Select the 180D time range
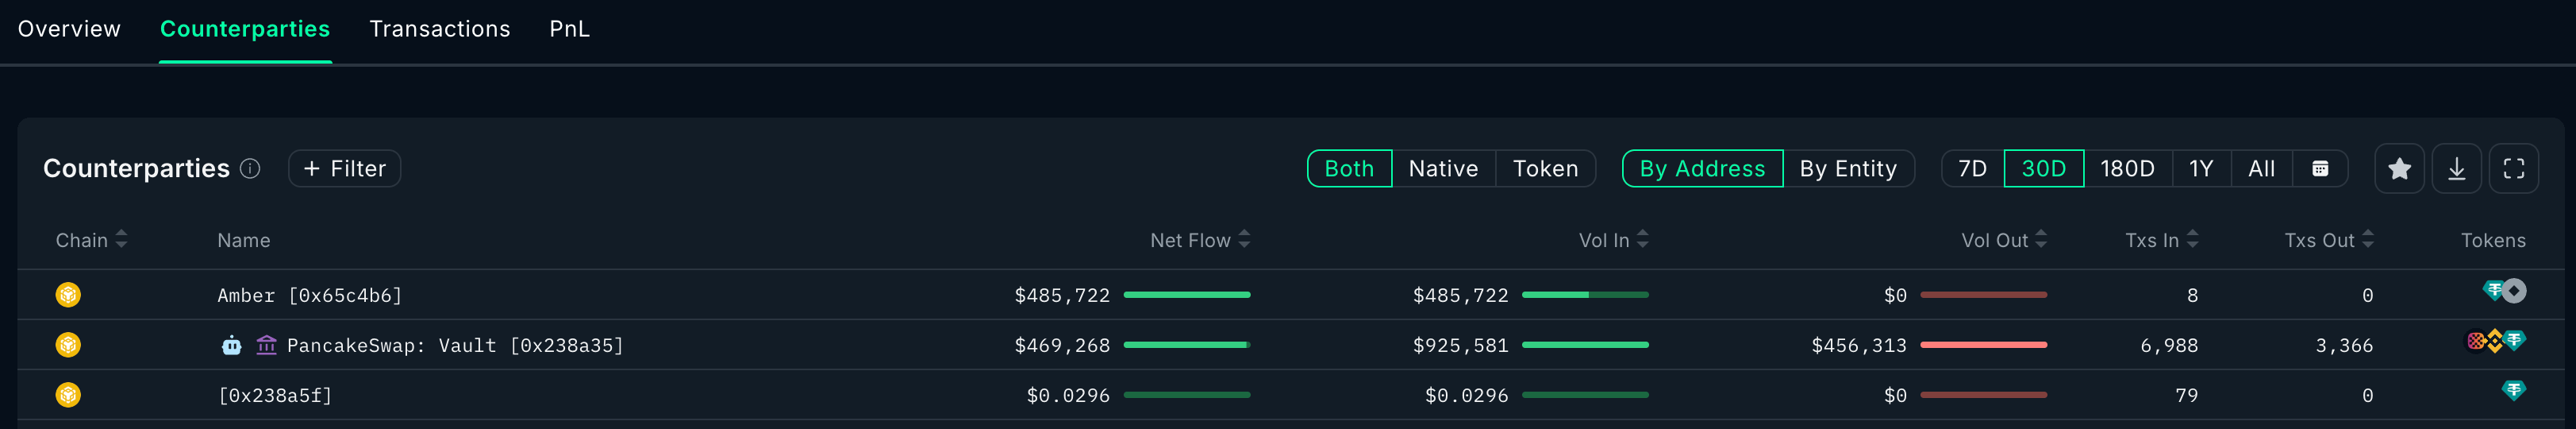The image size is (2576, 429). [2127, 169]
